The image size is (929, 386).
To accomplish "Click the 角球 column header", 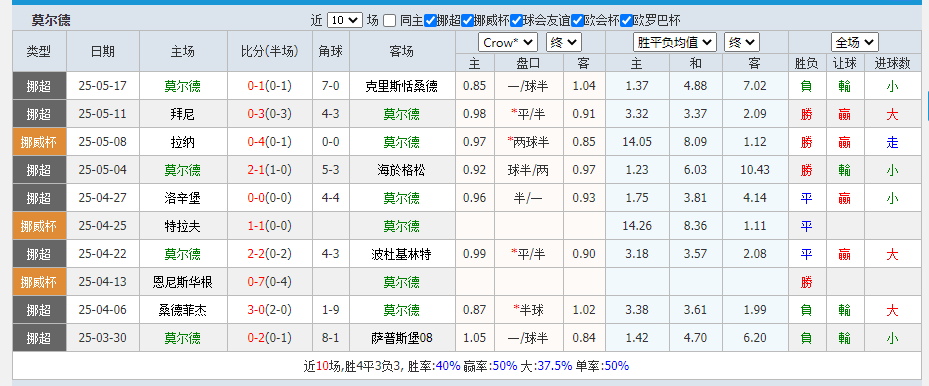I will [x=331, y=52].
